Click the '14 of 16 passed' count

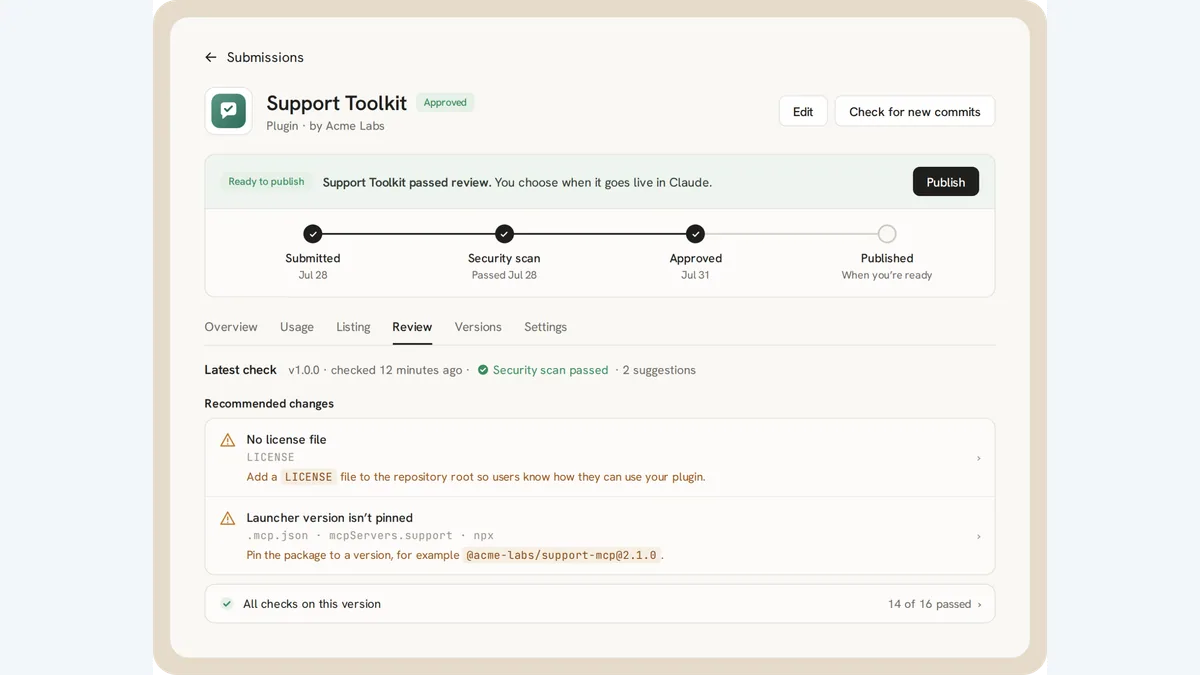click(930, 604)
